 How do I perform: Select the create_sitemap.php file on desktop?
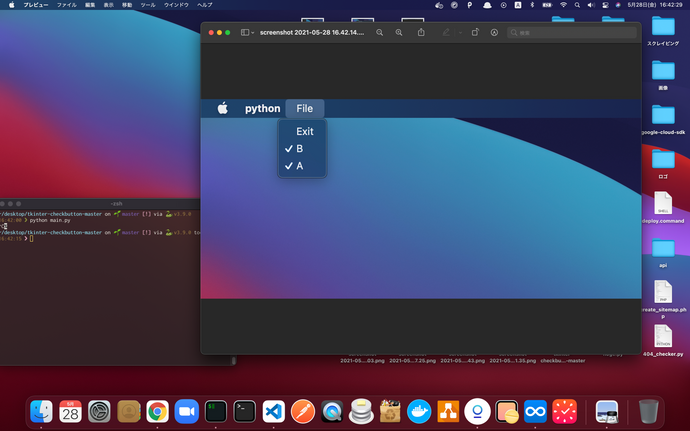pyautogui.click(x=663, y=299)
